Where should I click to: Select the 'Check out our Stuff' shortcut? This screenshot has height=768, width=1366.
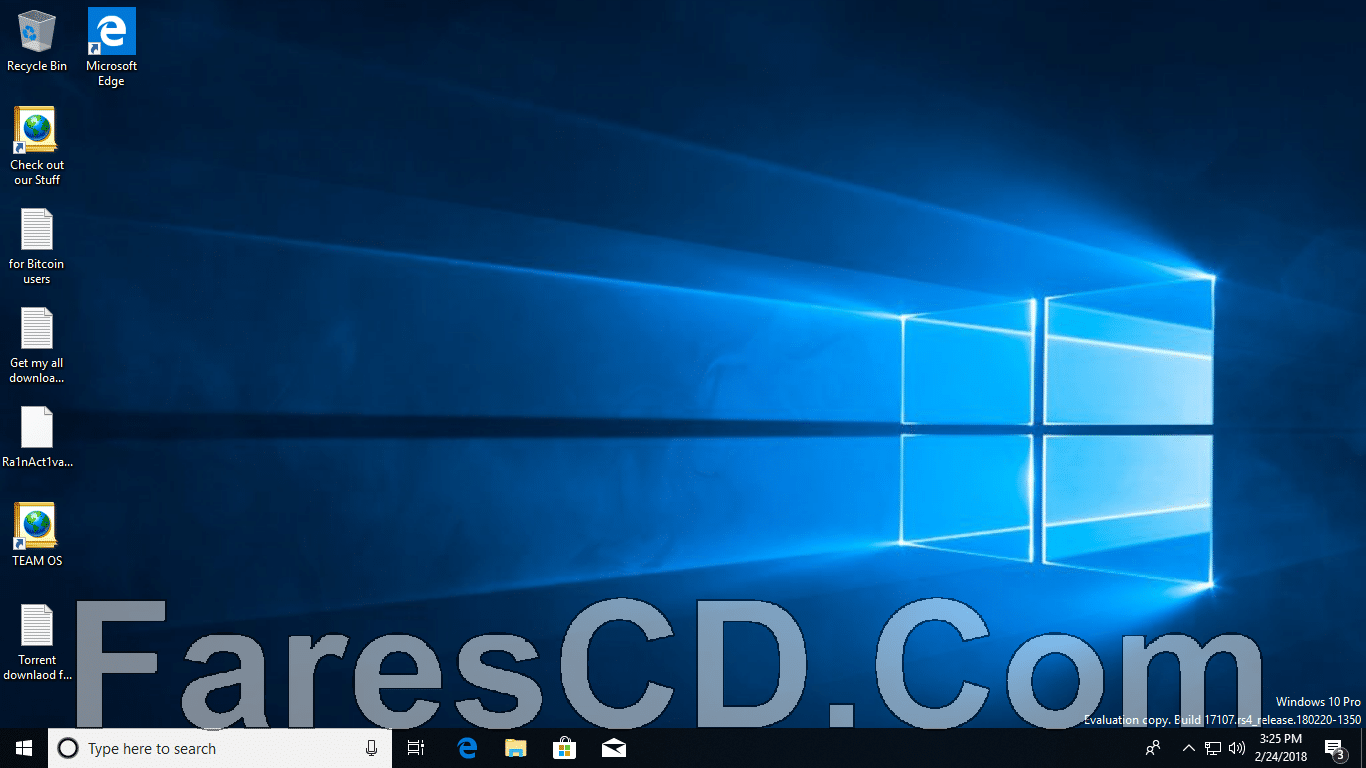37,146
